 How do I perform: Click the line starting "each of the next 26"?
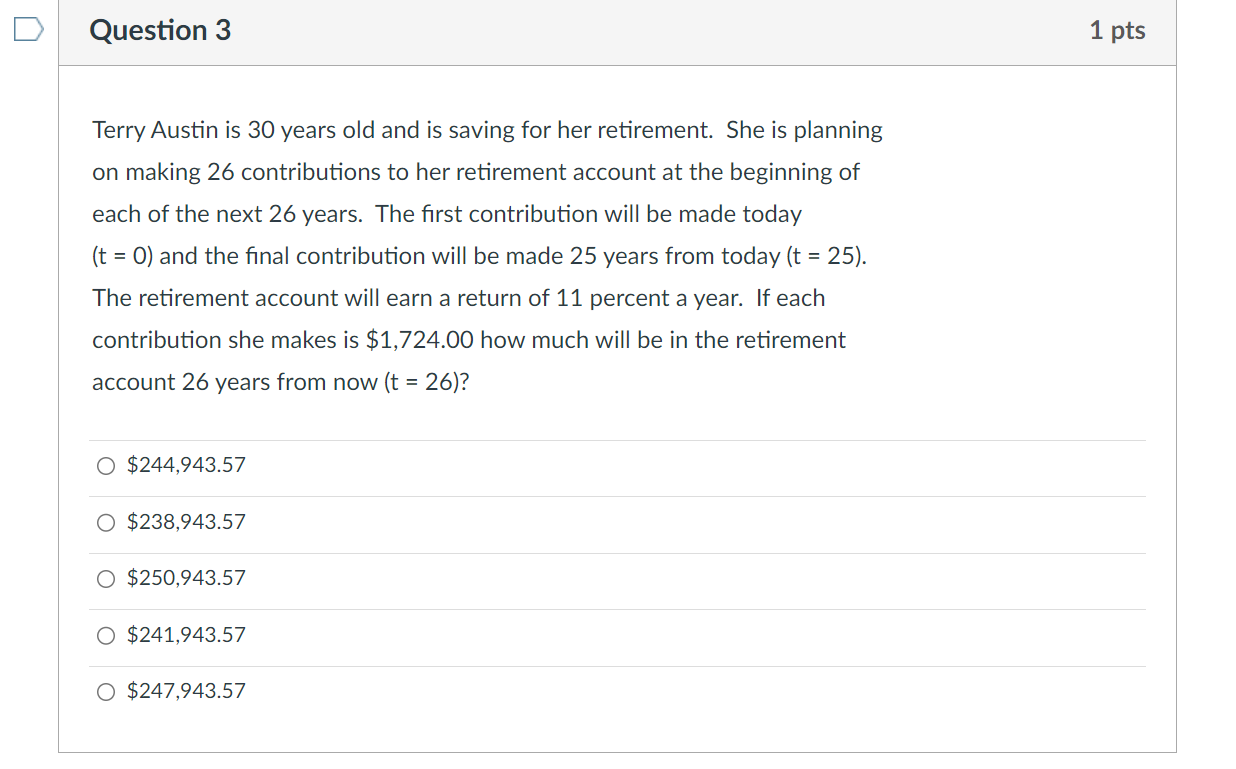(x=446, y=215)
